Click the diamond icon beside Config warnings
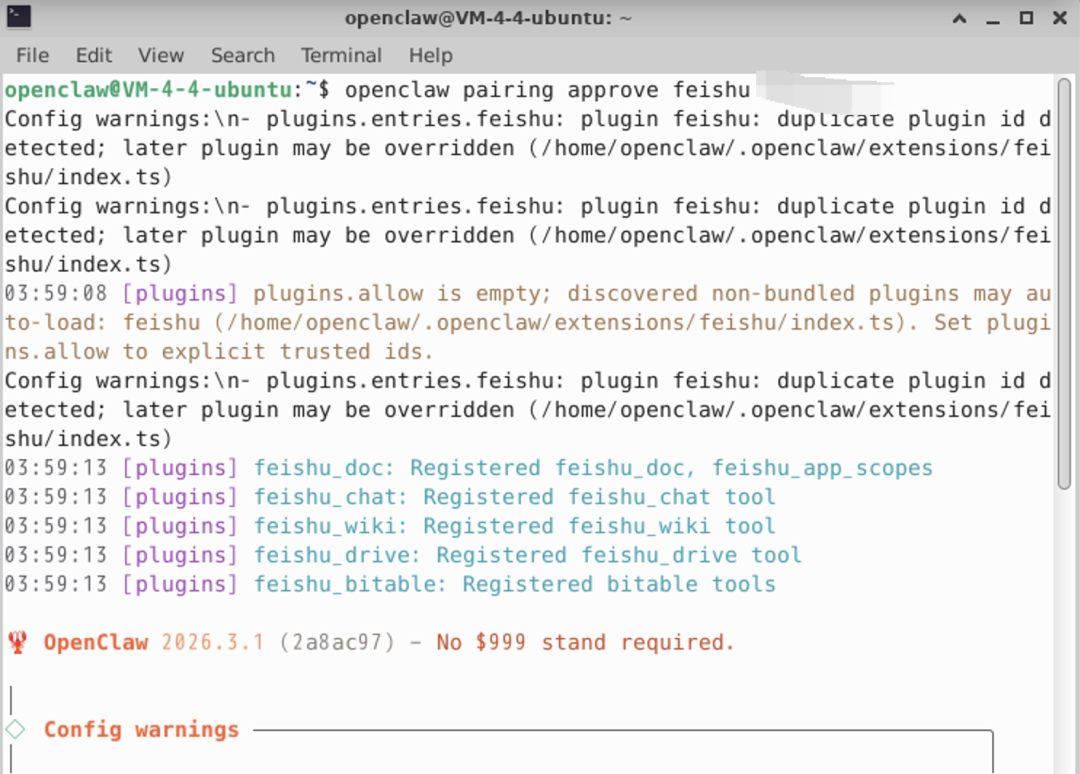1080x774 pixels. point(15,729)
